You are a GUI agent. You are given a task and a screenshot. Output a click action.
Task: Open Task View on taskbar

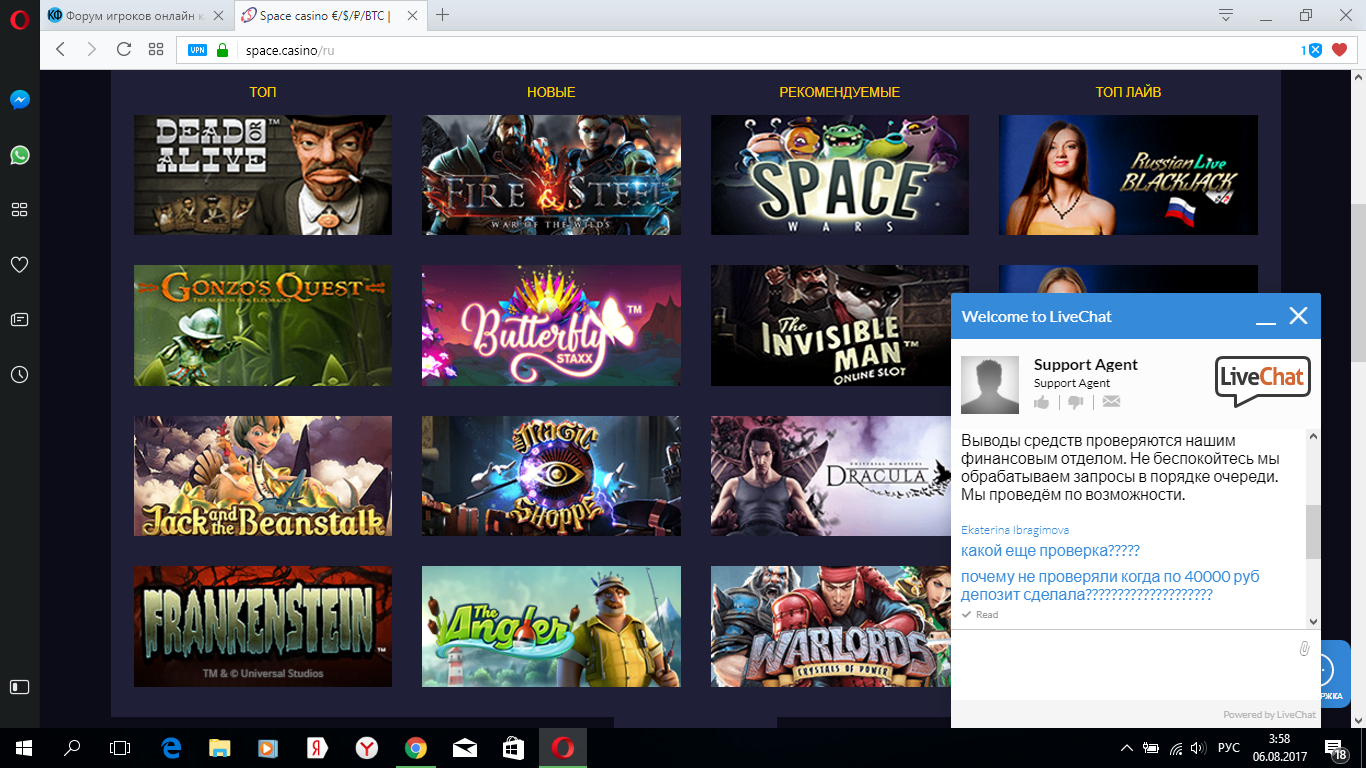coord(120,747)
